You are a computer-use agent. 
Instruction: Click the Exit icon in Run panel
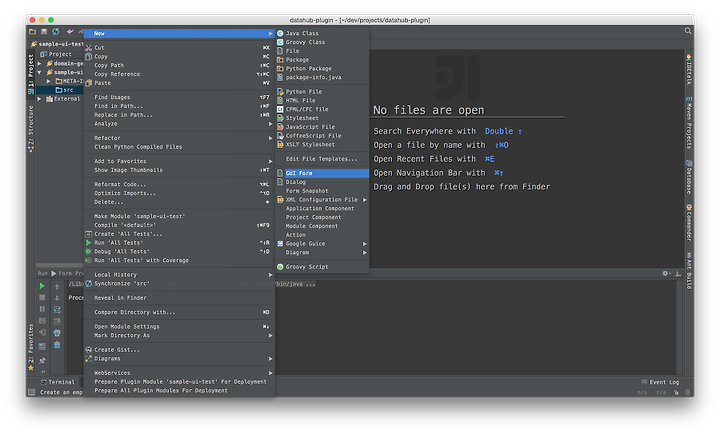pos(42,332)
